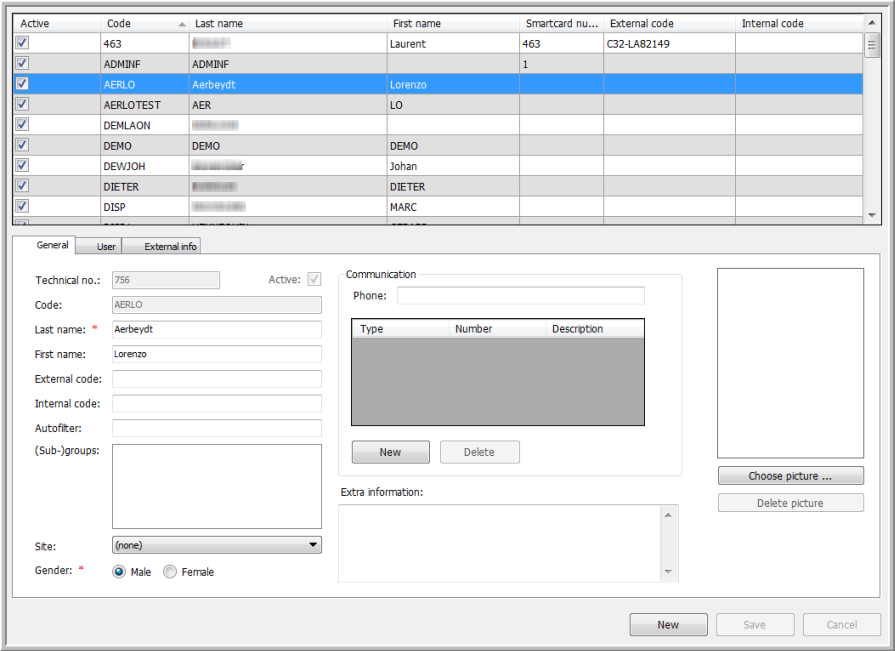Toggle Active checkbox for DEMO row

(x=23, y=145)
